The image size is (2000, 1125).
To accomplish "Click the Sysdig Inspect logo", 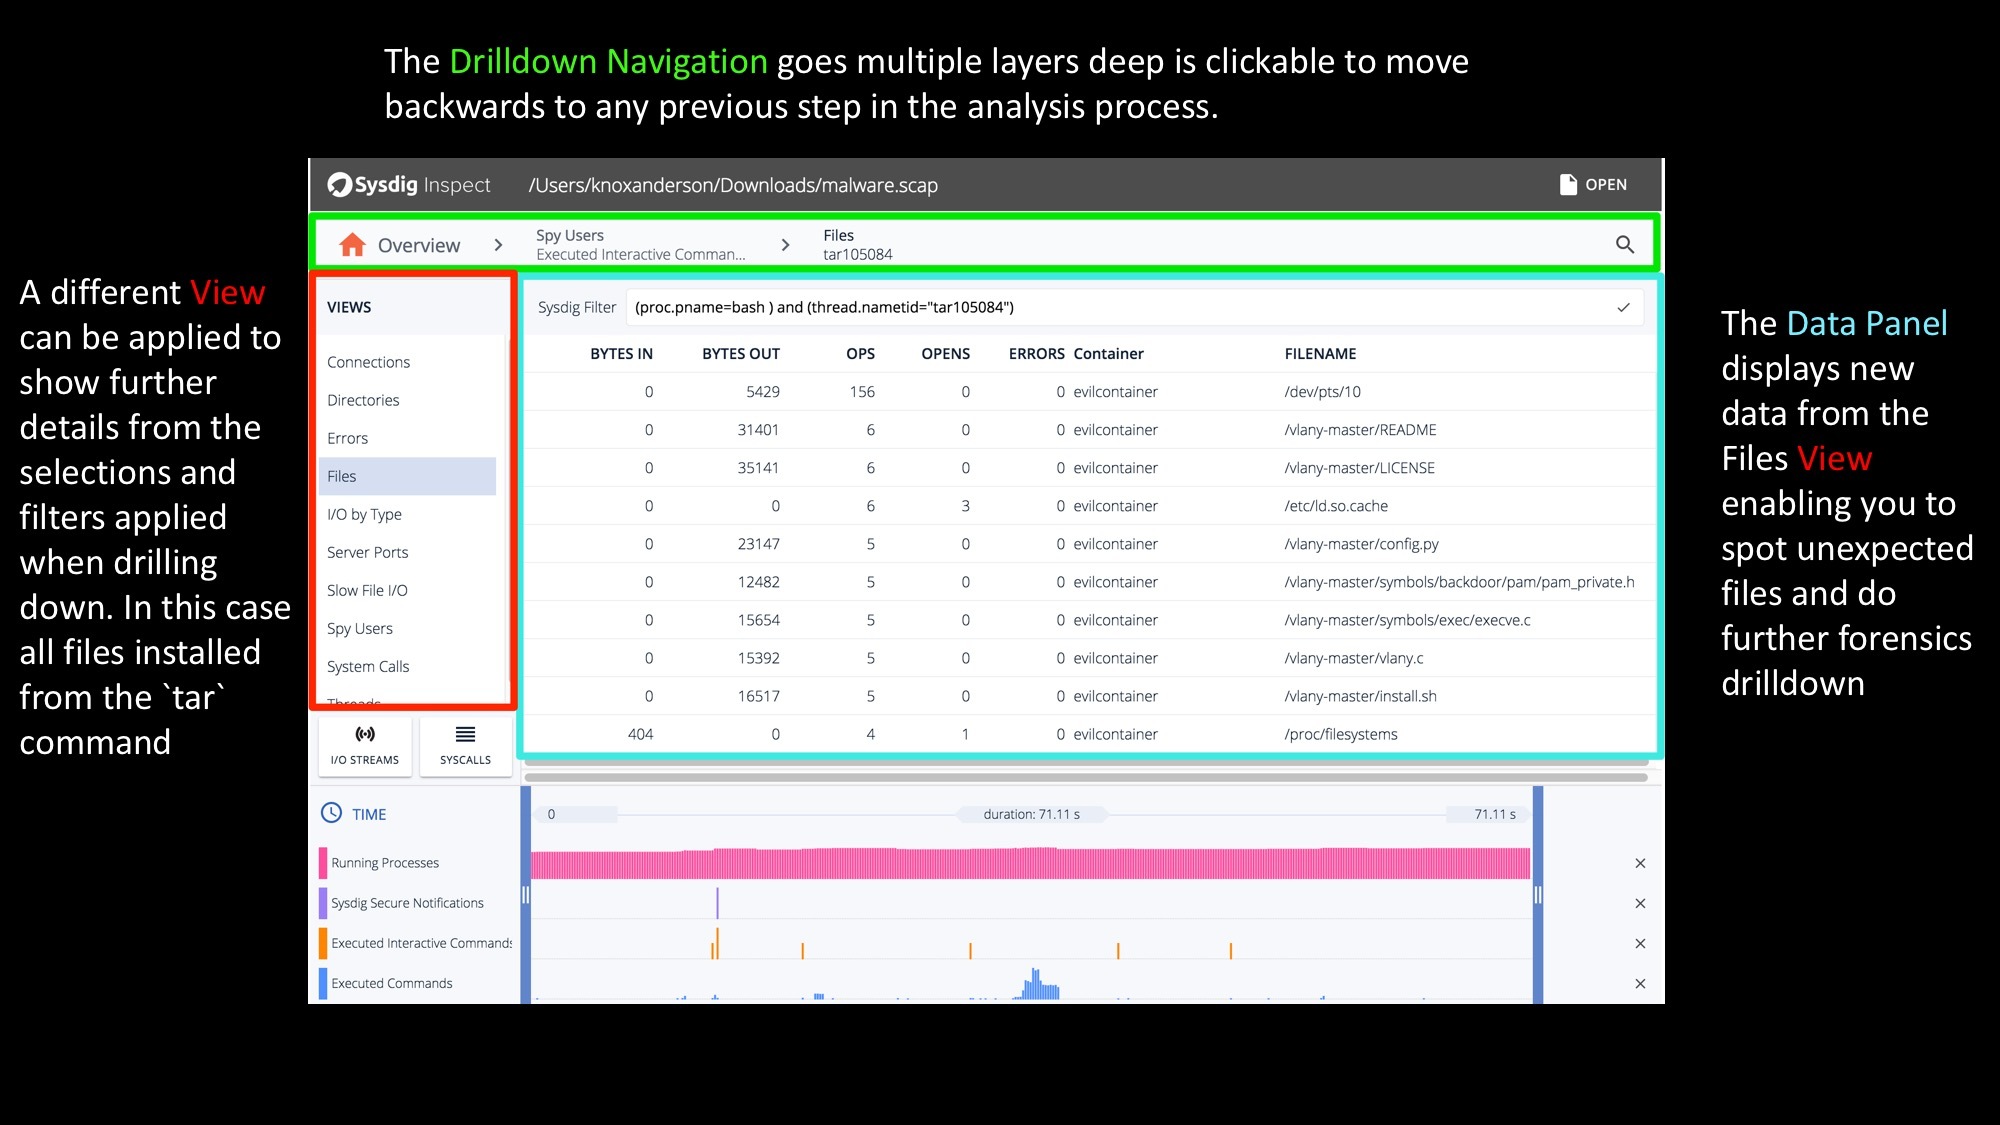I will 409,185.
